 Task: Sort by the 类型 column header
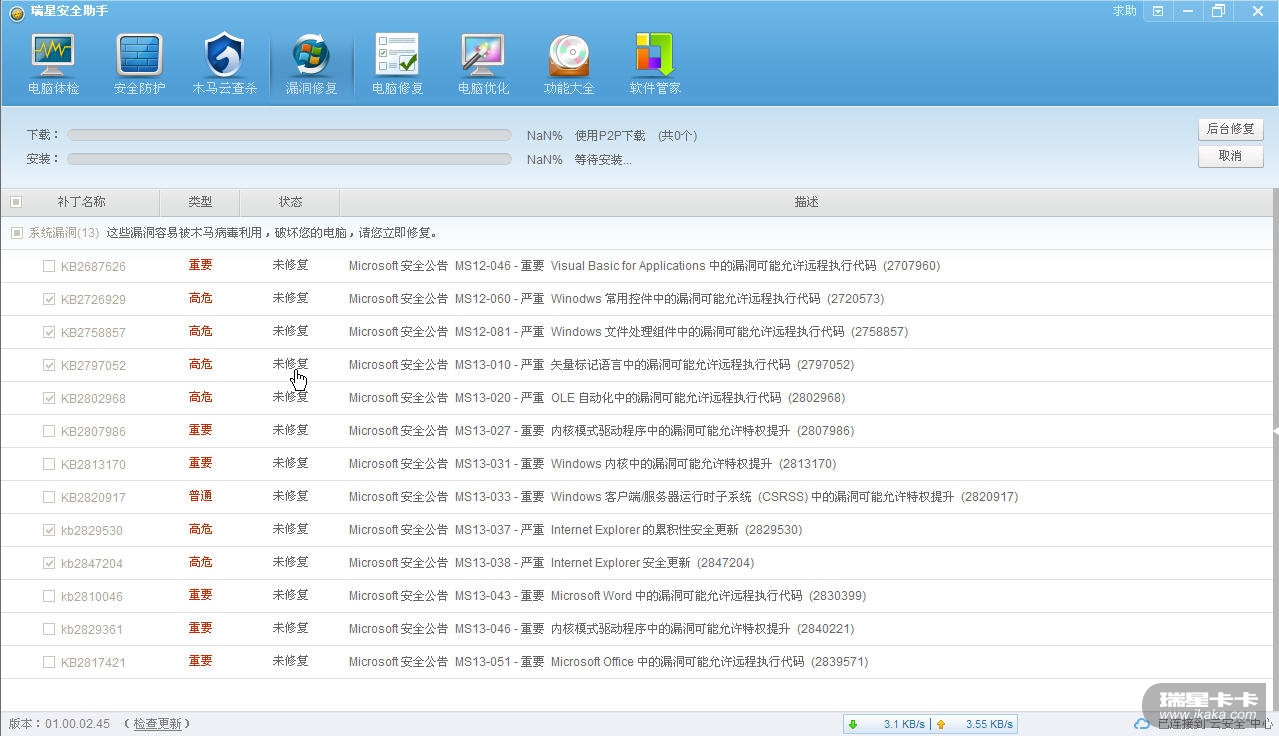(200, 202)
